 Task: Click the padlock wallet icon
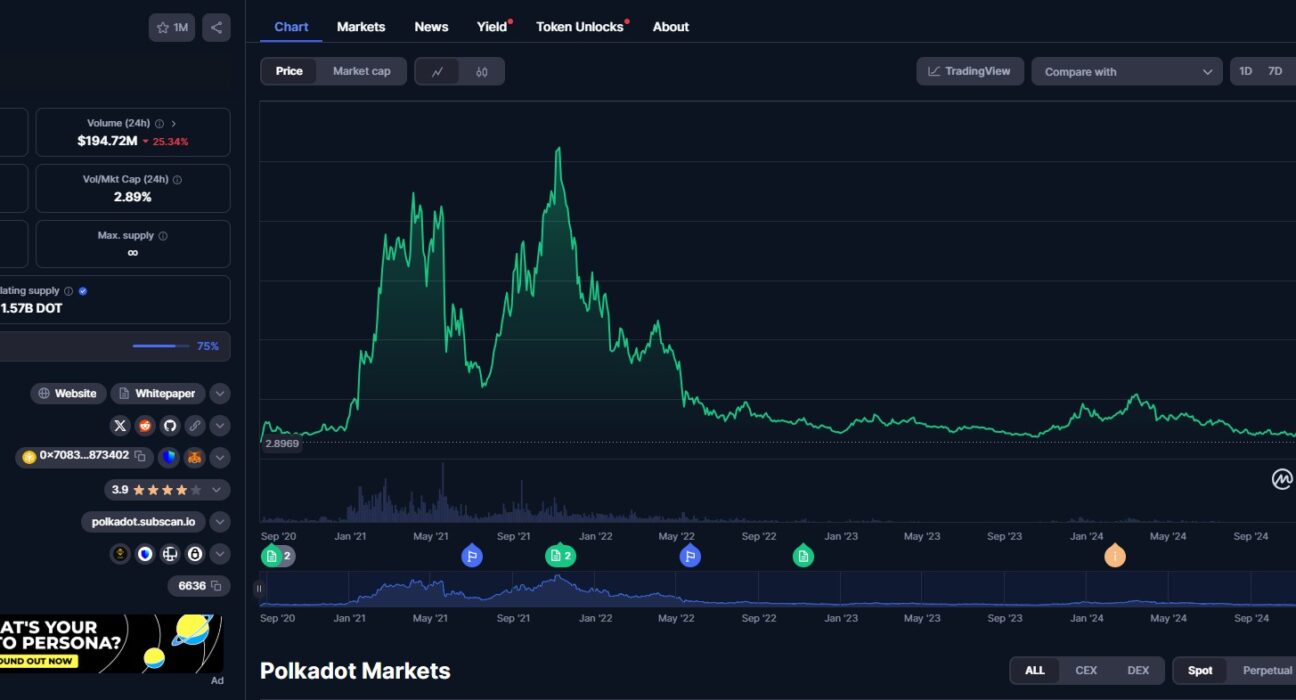195,554
